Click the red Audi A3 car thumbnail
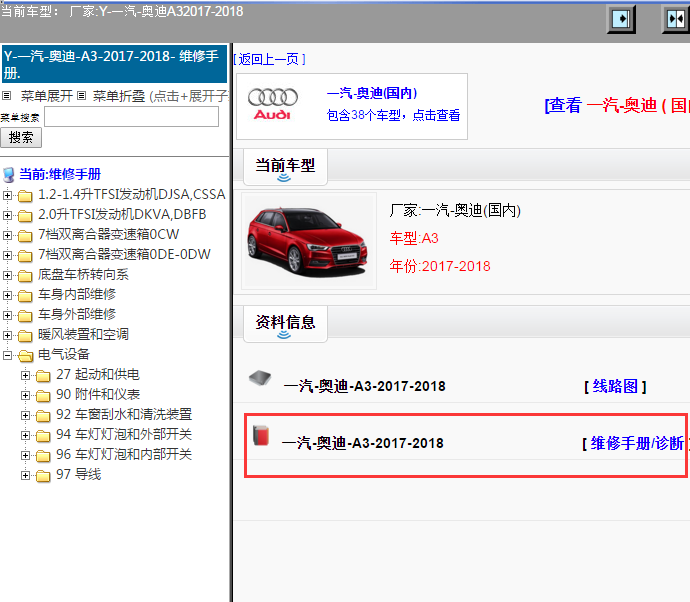 (x=308, y=241)
